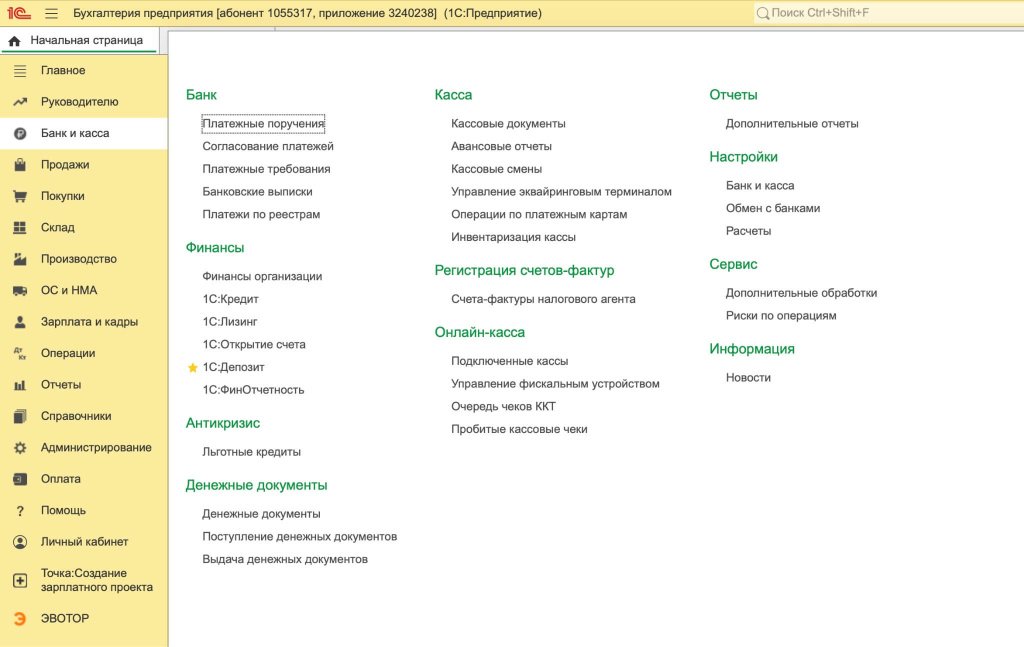
Task: Click Управление эквайринговым терминалом
Action: pyautogui.click(x=561, y=191)
